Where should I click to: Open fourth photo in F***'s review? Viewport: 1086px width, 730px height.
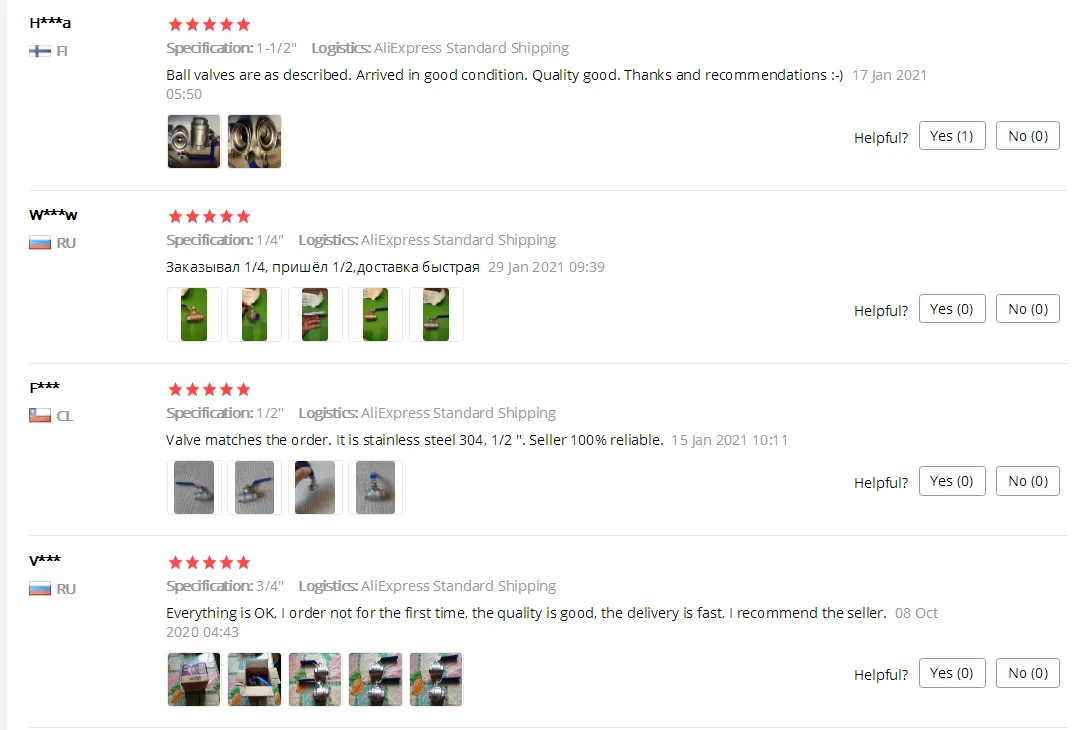coord(375,488)
